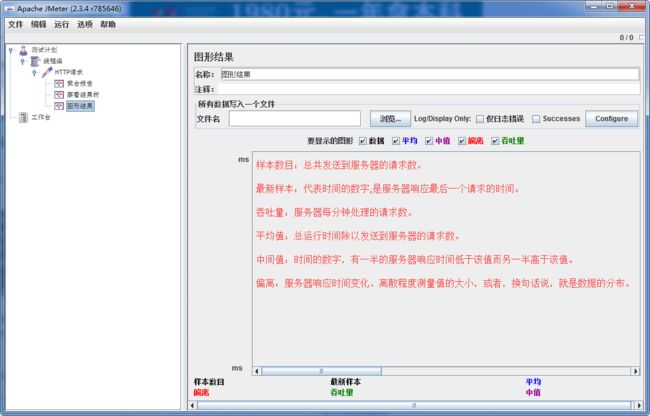The width and height of the screenshot is (650, 416).
Task: Click the 0 / 0 thread counter
Action: [x=626, y=38]
